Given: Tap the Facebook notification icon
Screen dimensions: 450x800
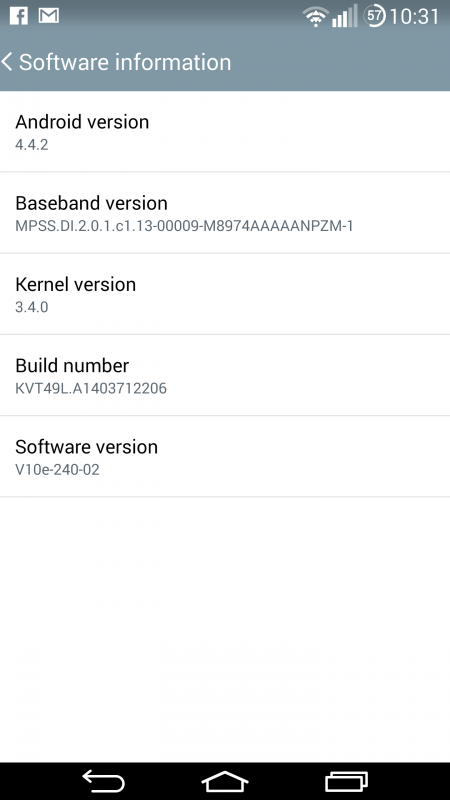Looking at the screenshot, I should [19, 16].
